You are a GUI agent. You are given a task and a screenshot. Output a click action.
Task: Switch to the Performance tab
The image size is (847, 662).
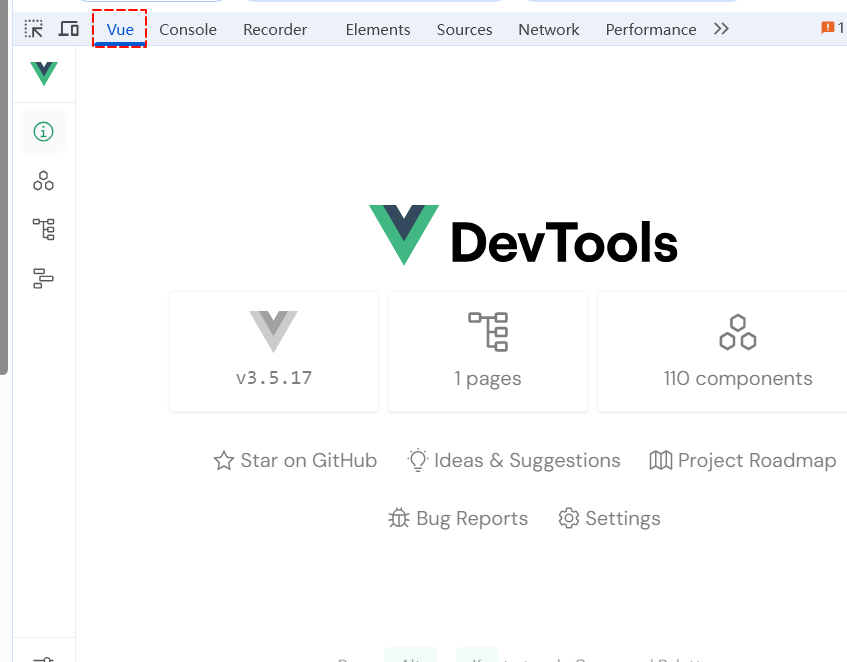(651, 29)
